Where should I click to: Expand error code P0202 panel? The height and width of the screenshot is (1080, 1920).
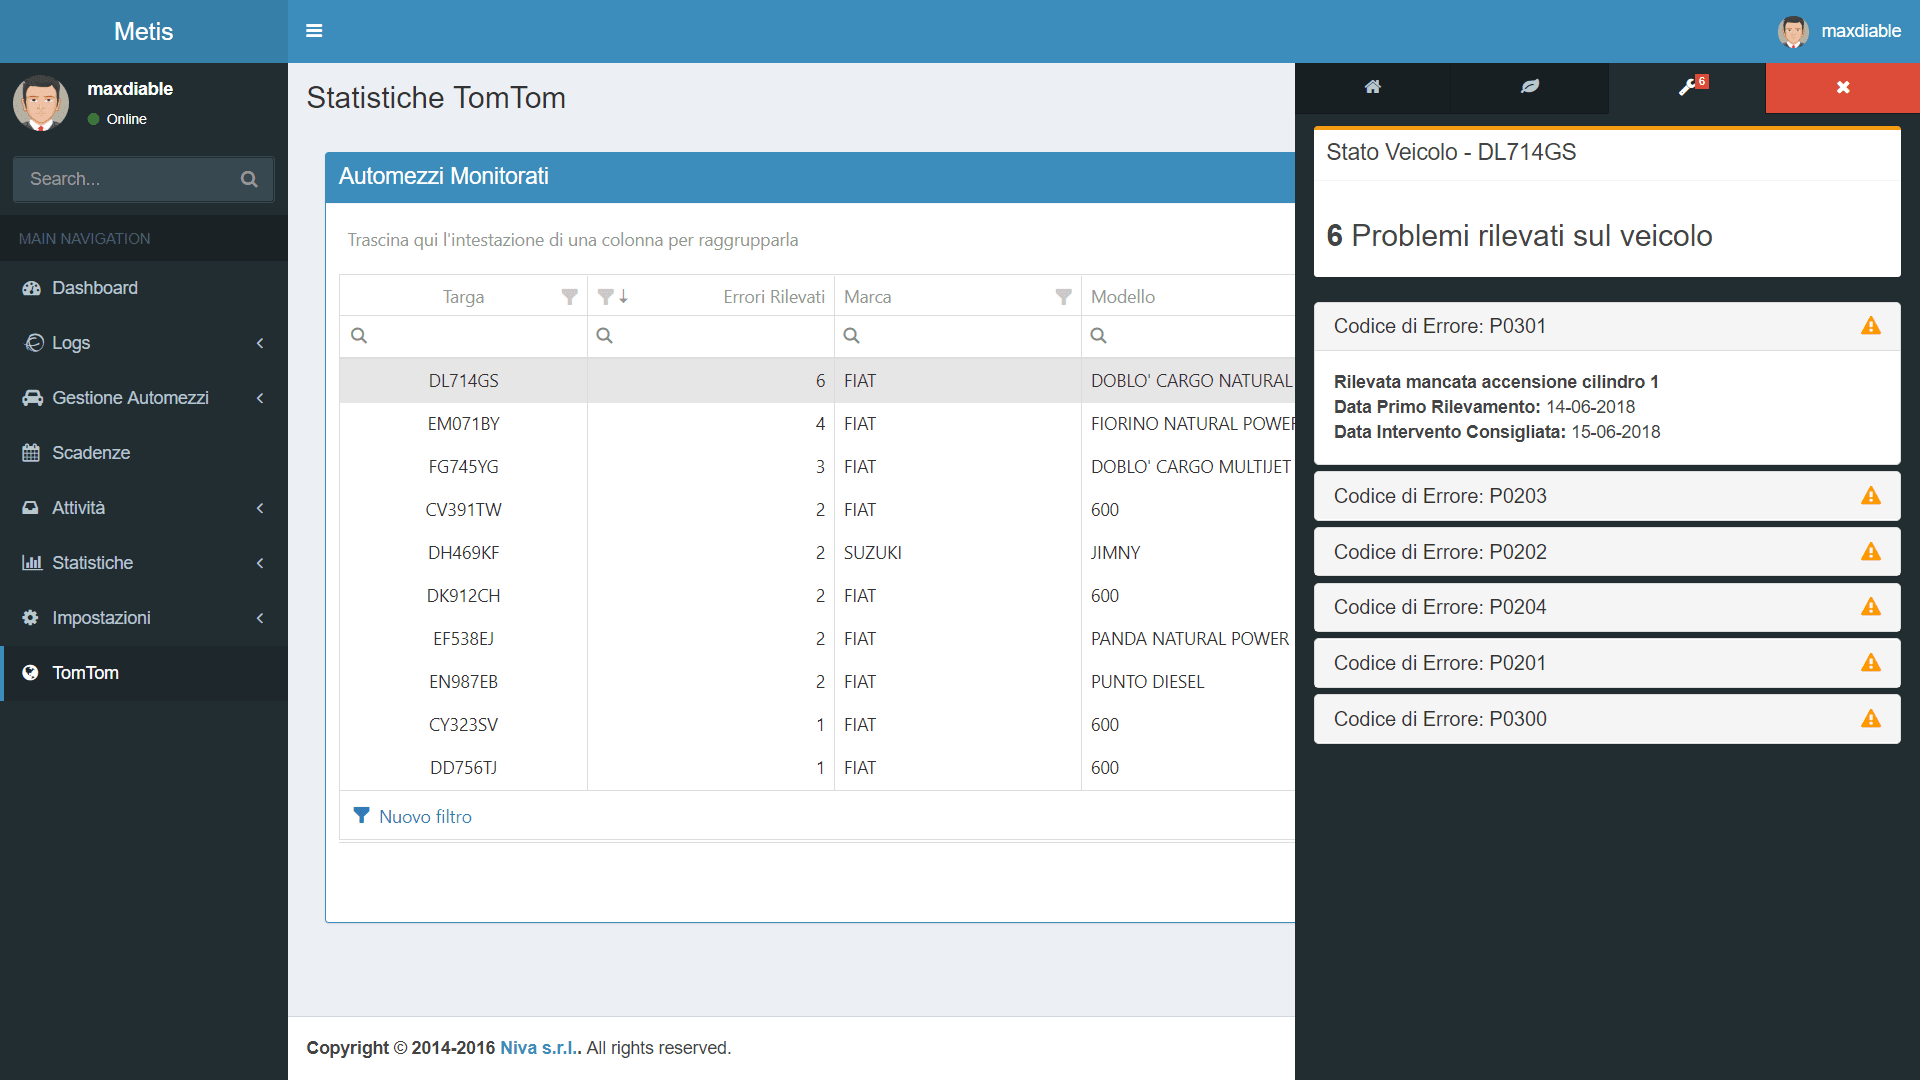click(1606, 552)
